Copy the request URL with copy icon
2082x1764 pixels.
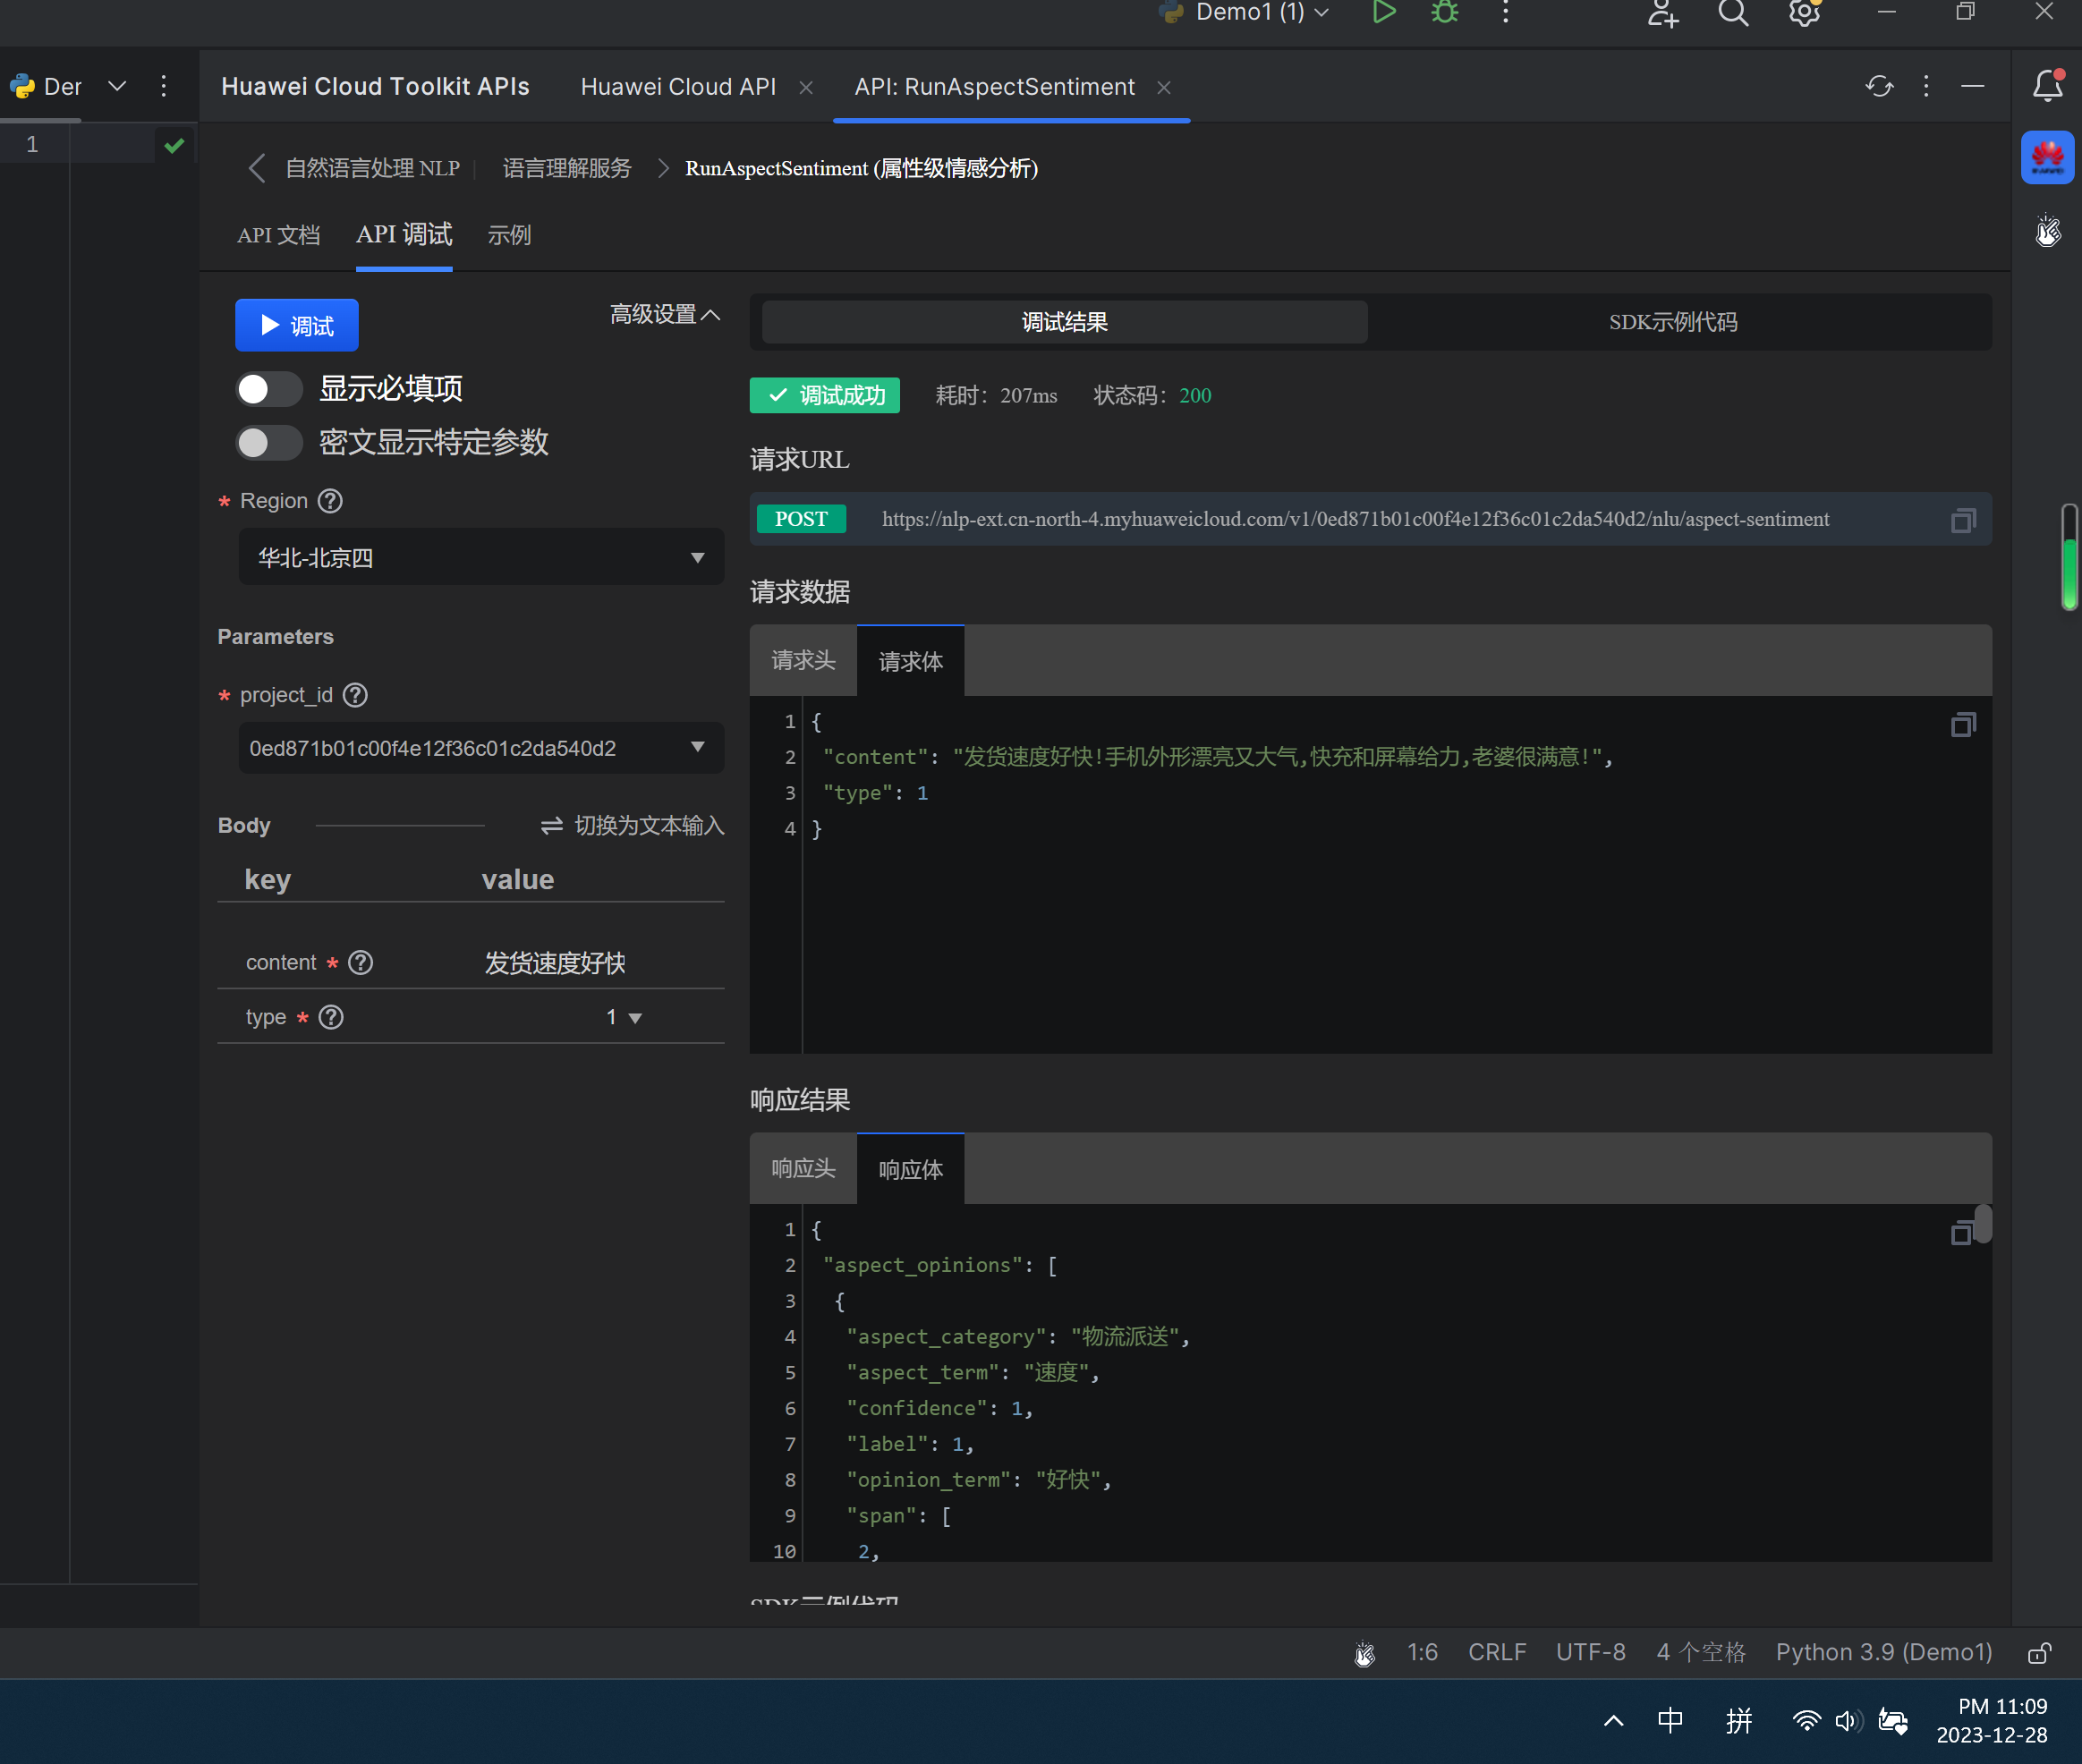click(x=1962, y=520)
